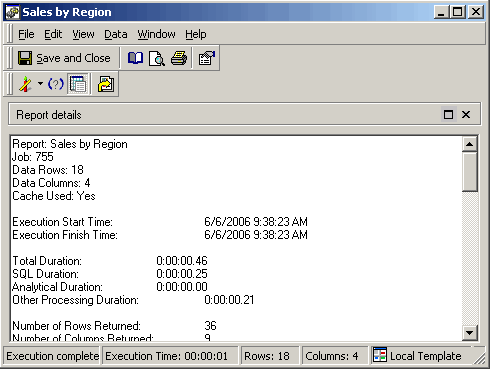Open the Data menu
This screenshot has height=369, width=490.
tap(116, 34)
